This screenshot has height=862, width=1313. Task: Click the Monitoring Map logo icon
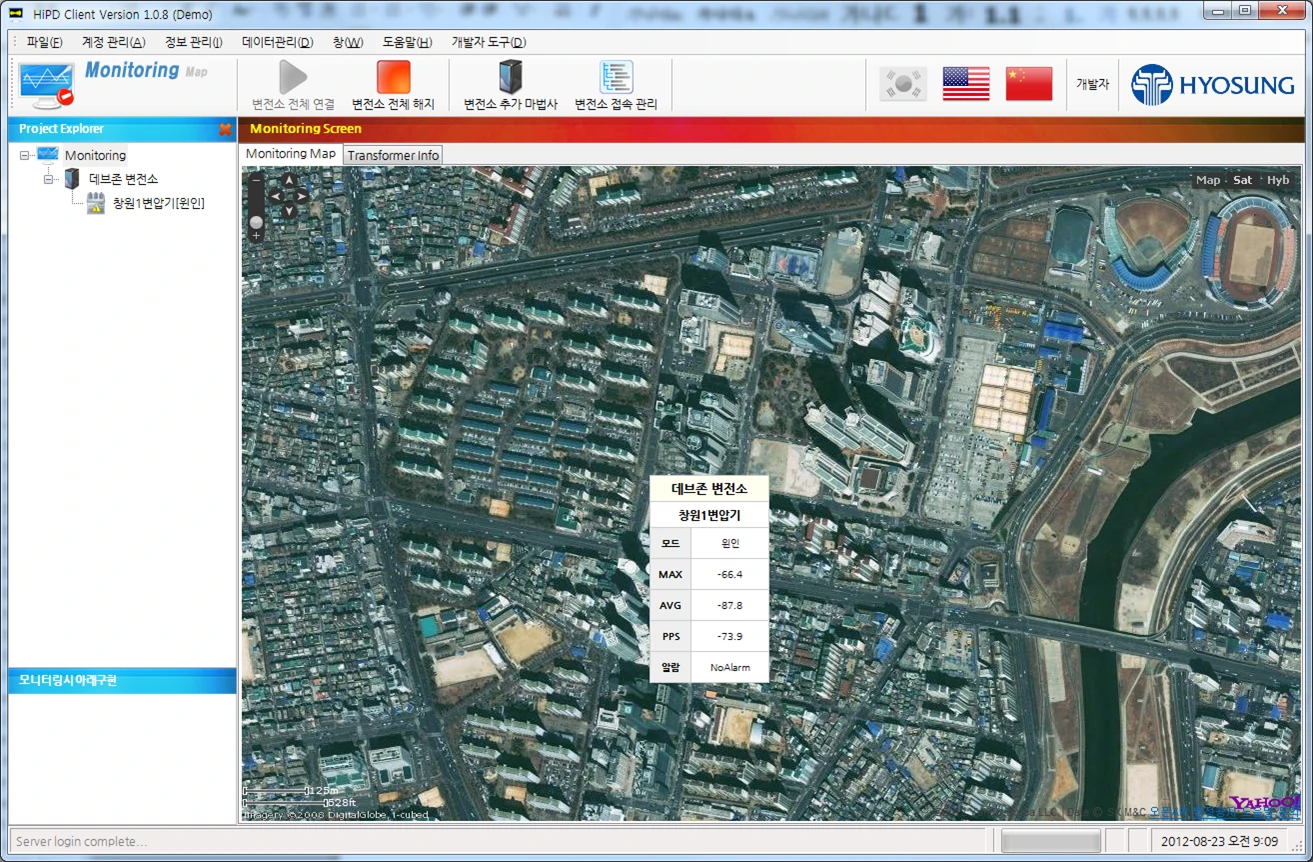[x=46, y=85]
